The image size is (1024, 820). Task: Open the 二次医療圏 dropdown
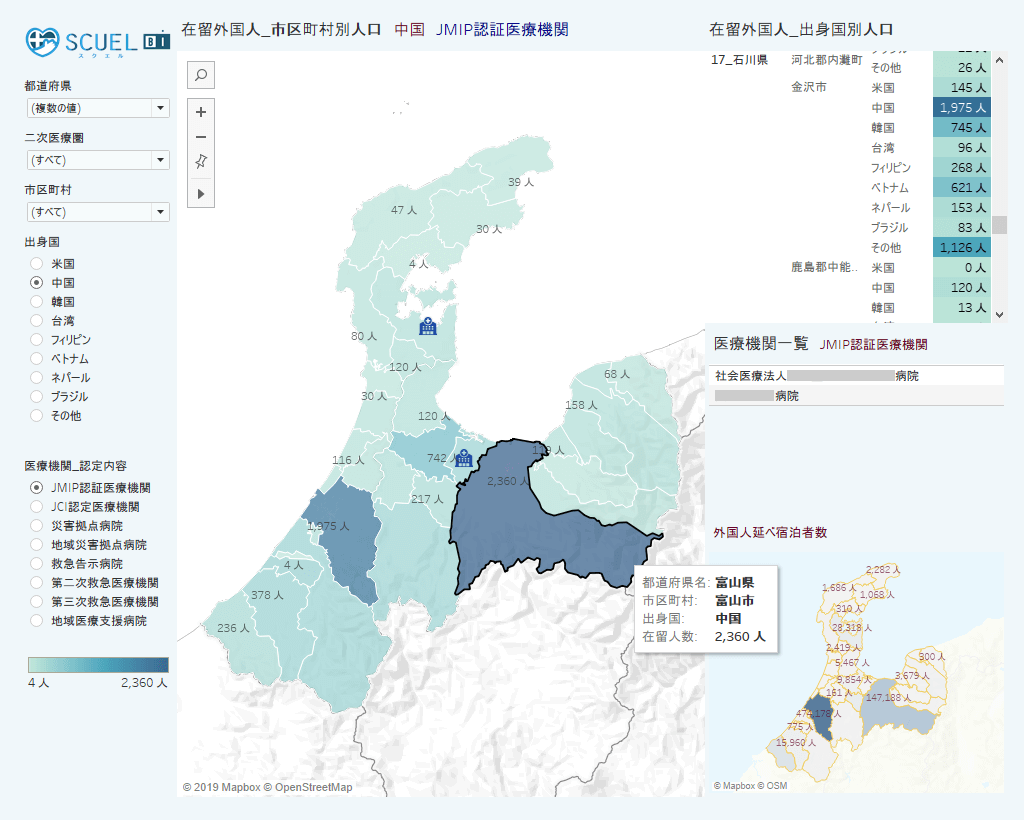click(x=97, y=160)
